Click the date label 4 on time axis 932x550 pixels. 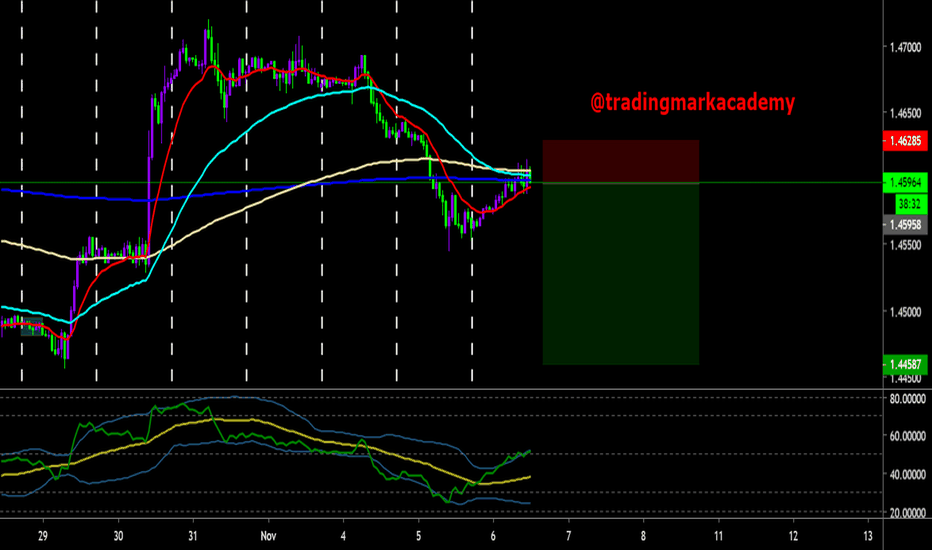coord(343,536)
